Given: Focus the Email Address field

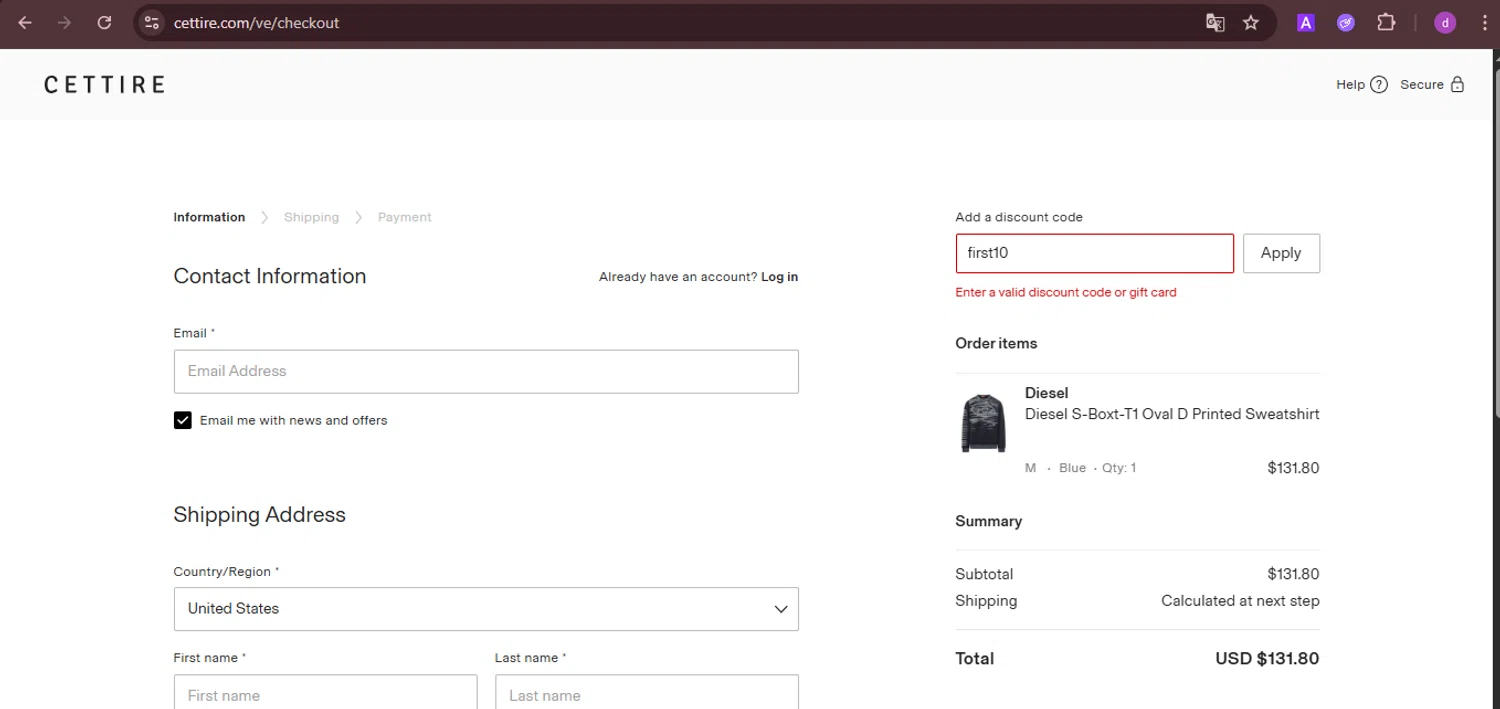Looking at the screenshot, I should (486, 371).
